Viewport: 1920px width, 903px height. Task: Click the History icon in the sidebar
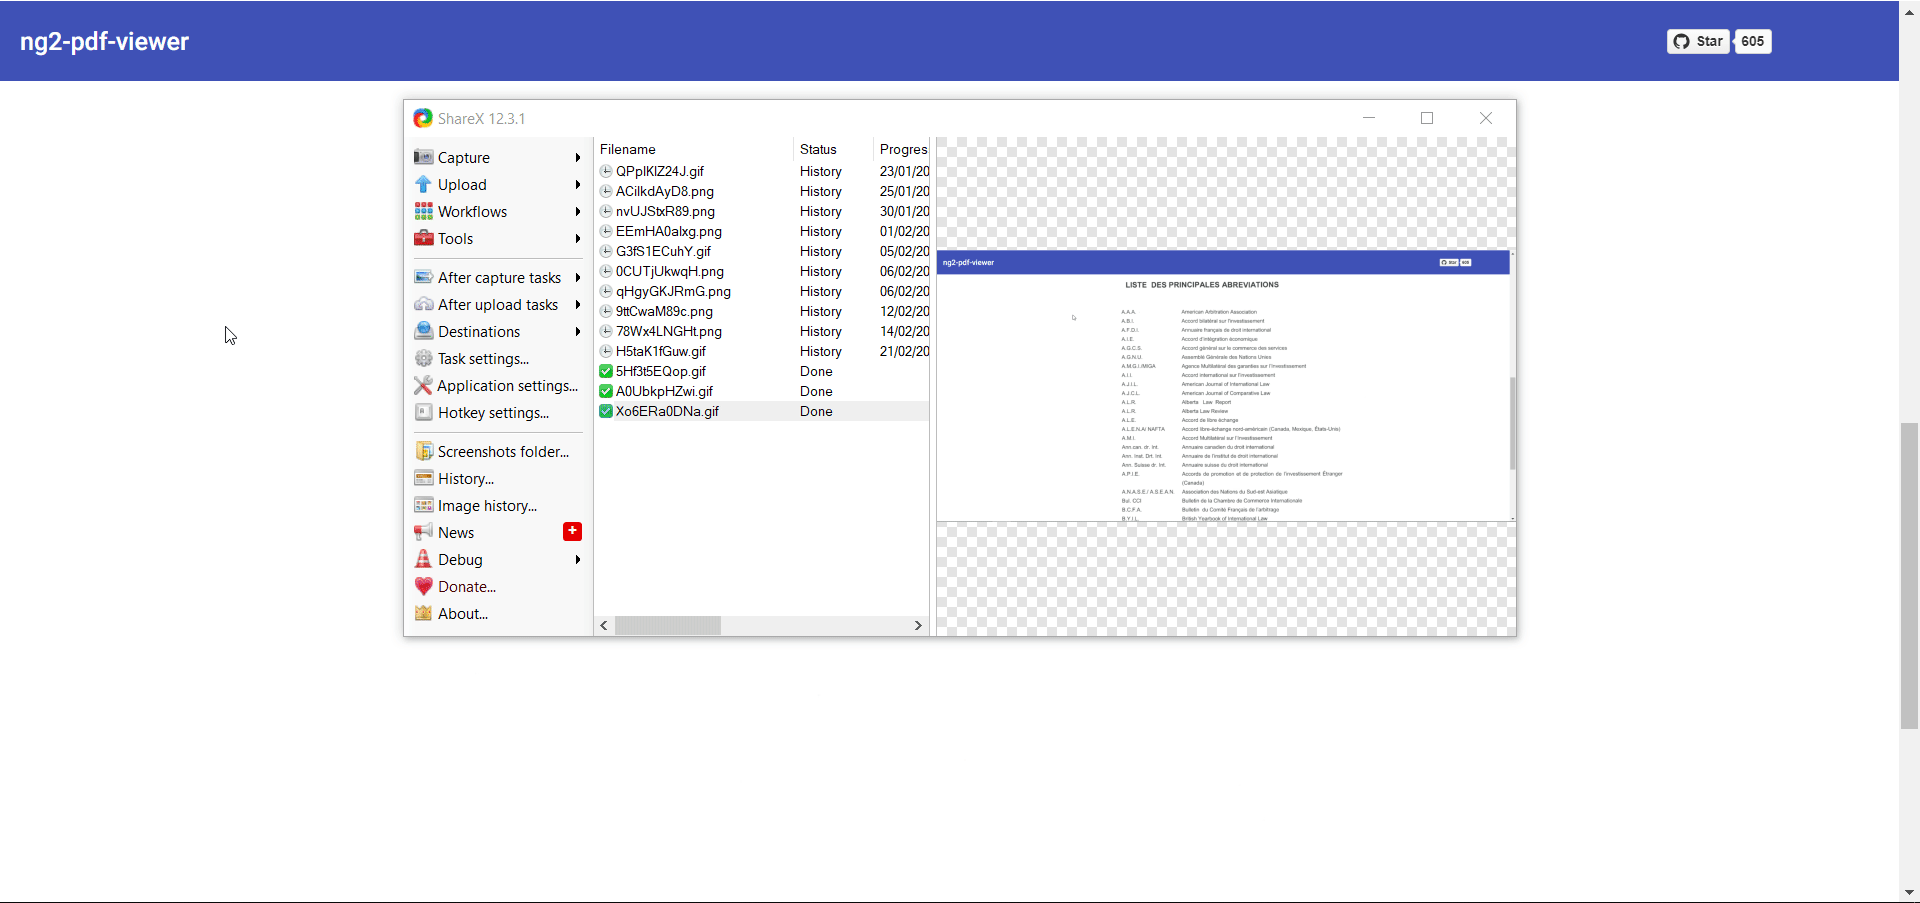coord(424,478)
